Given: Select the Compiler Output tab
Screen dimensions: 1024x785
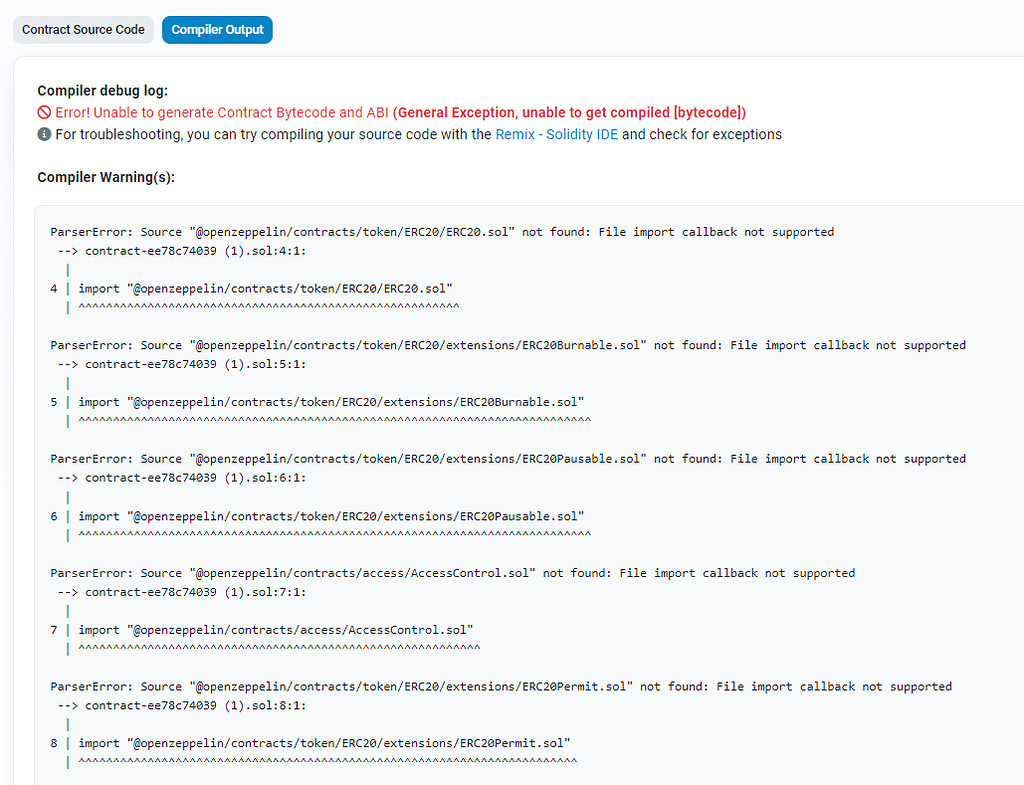Looking at the screenshot, I should pyautogui.click(x=217, y=29).
